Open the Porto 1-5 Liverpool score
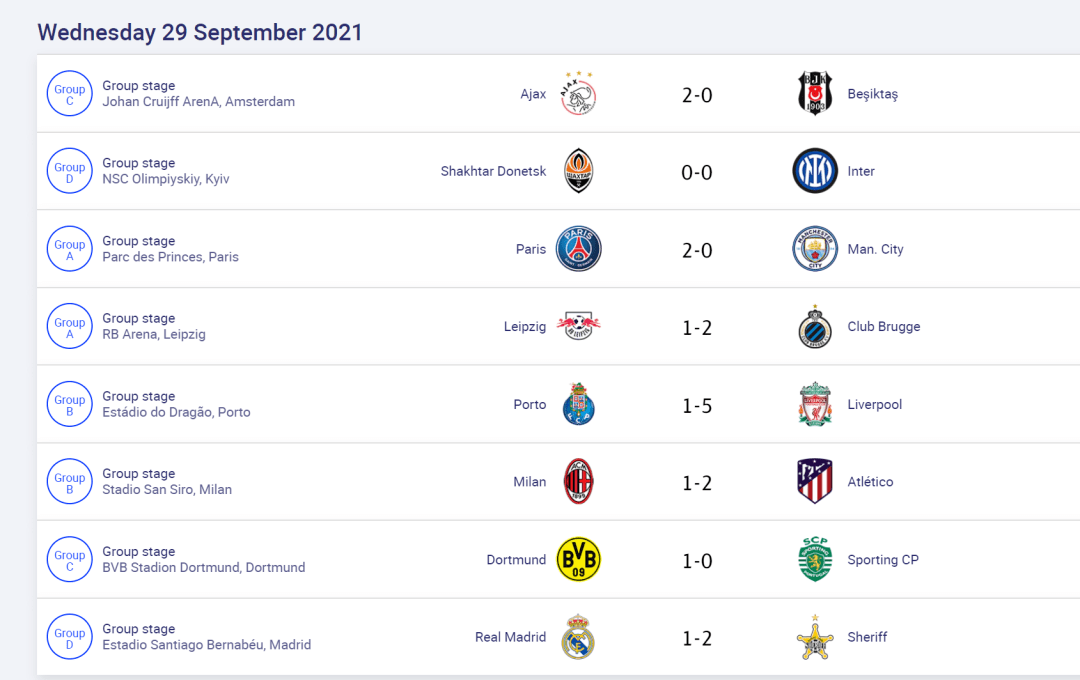 697,406
